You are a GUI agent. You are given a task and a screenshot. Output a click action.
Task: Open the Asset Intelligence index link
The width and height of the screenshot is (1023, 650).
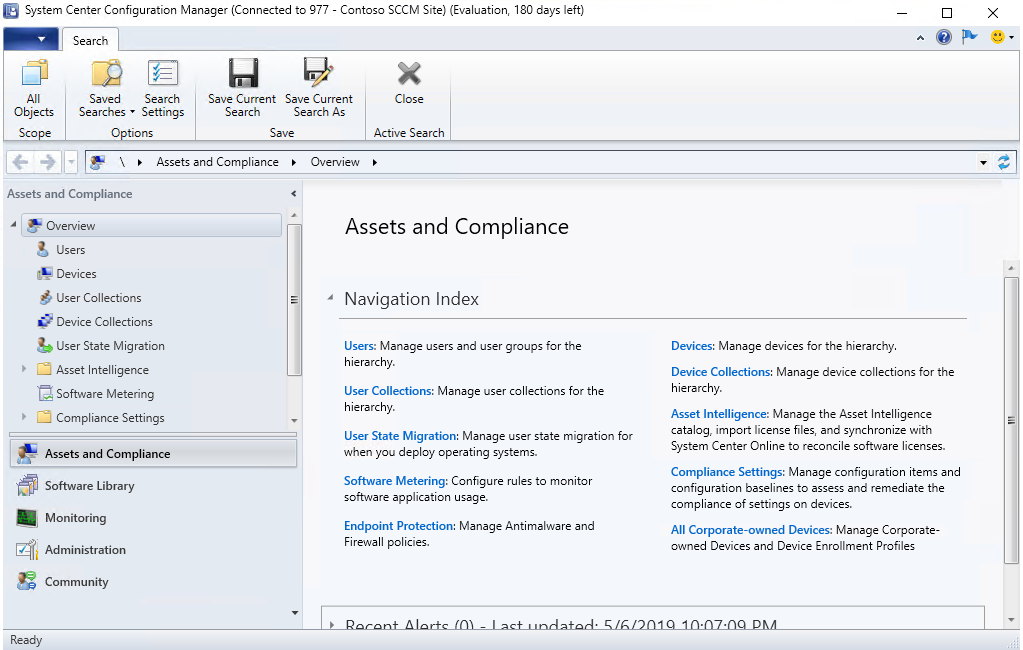click(720, 414)
